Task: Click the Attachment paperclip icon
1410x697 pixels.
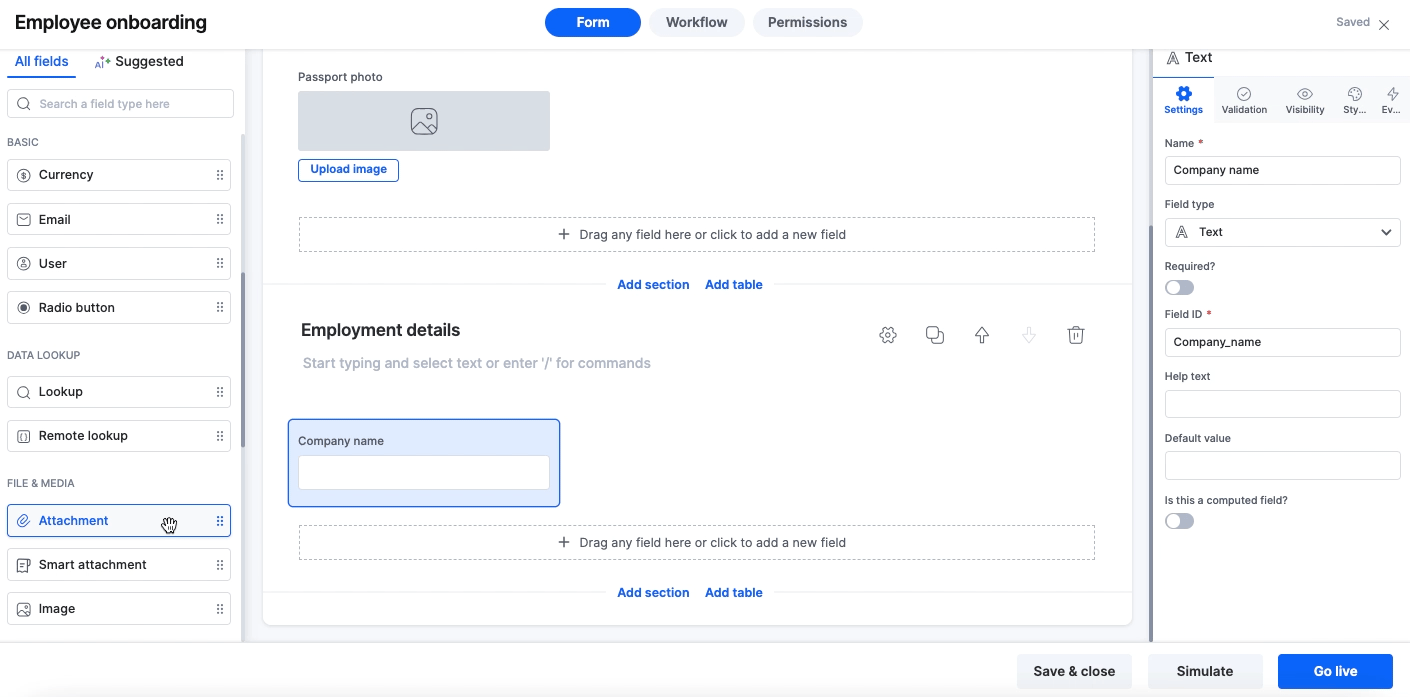Action: pyautogui.click(x=24, y=521)
